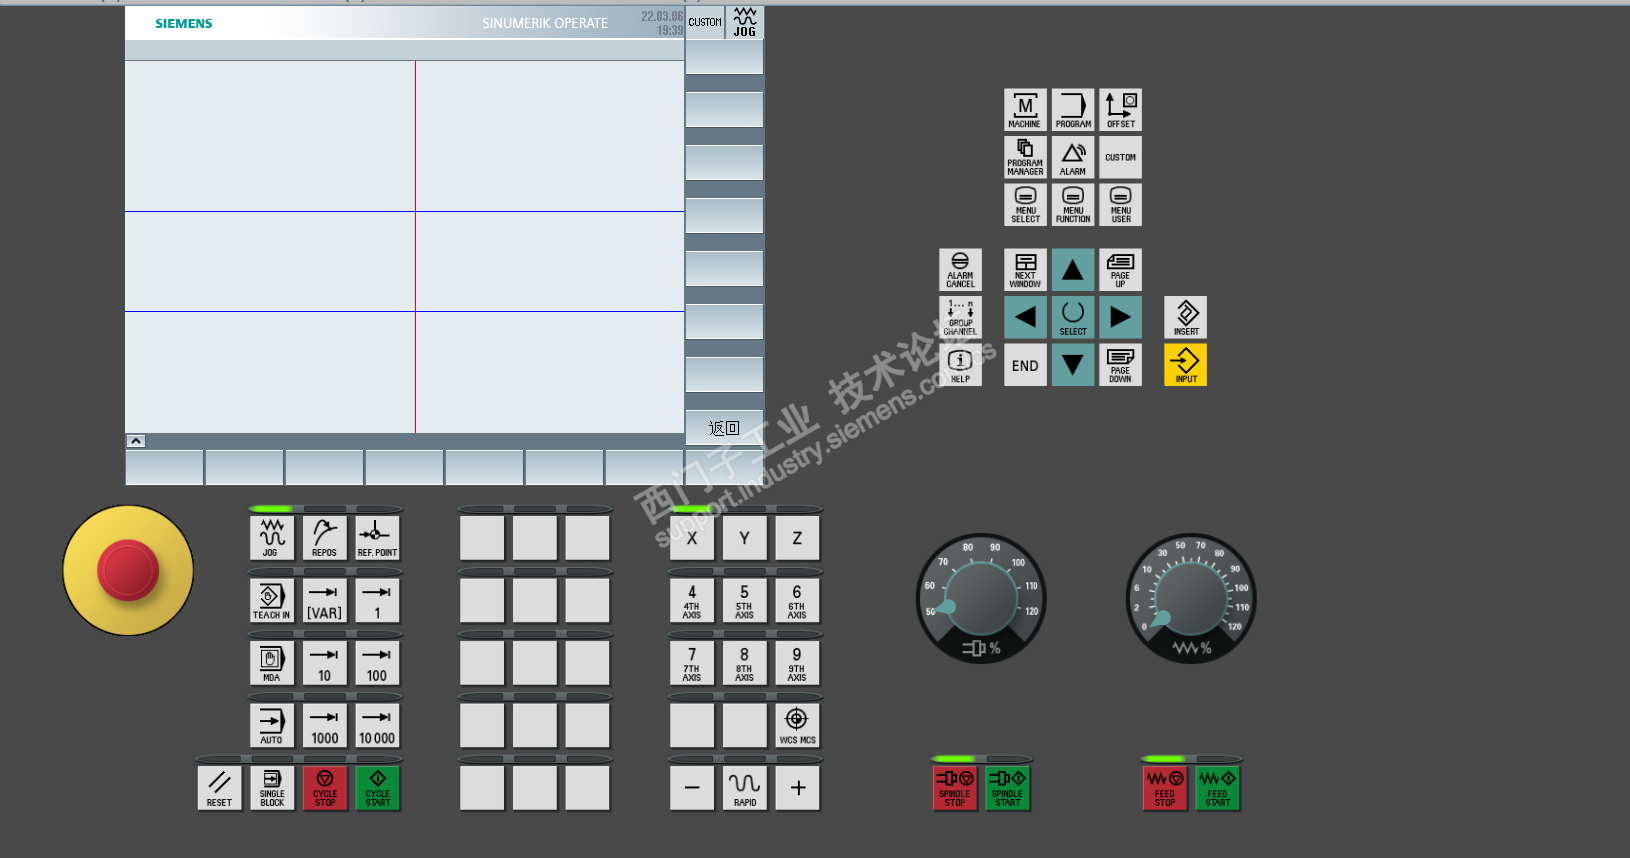Click the cursor right arrow key

tap(1121, 318)
